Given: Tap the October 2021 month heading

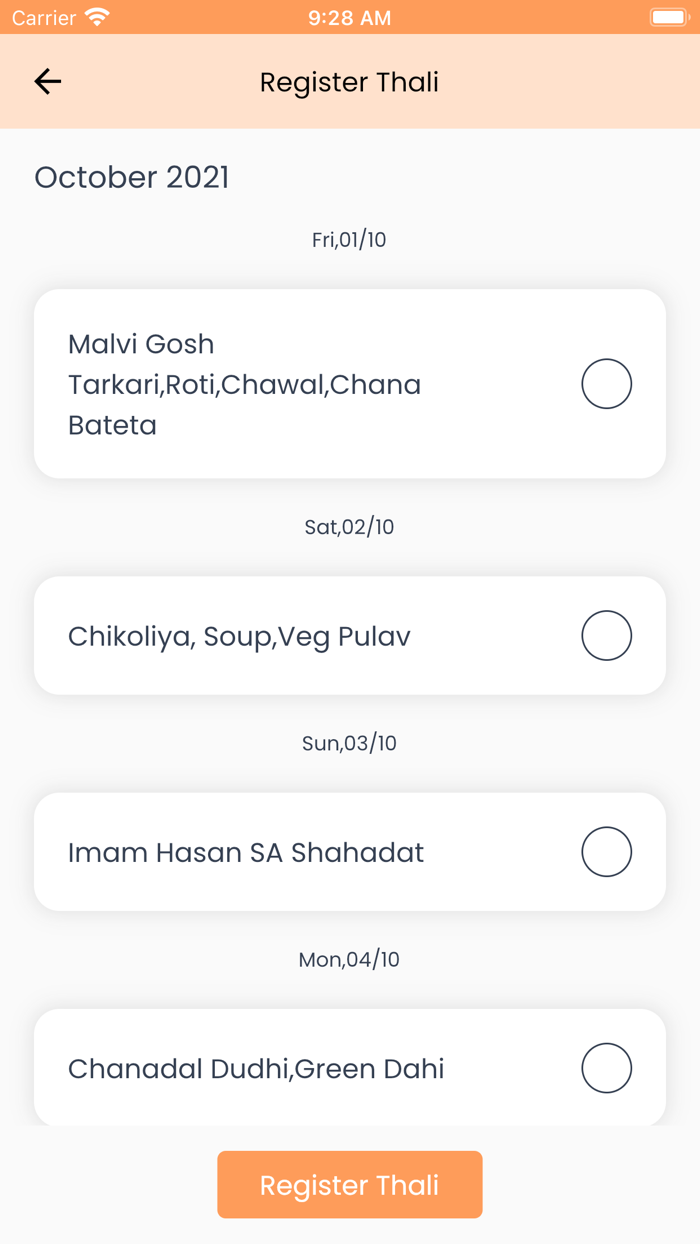Looking at the screenshot, I should [x=132, y=177].
